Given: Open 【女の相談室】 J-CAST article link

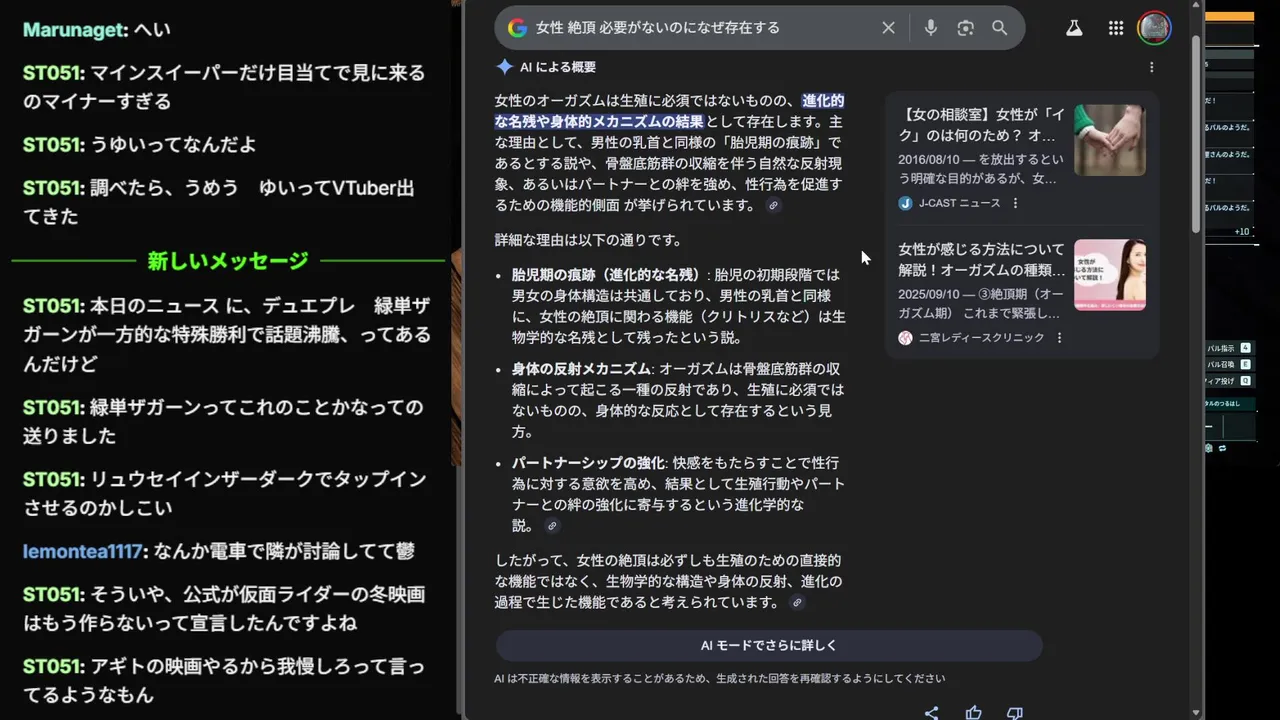Looking at the screenshot, I should pyautogui.click(x=981, y=124).
